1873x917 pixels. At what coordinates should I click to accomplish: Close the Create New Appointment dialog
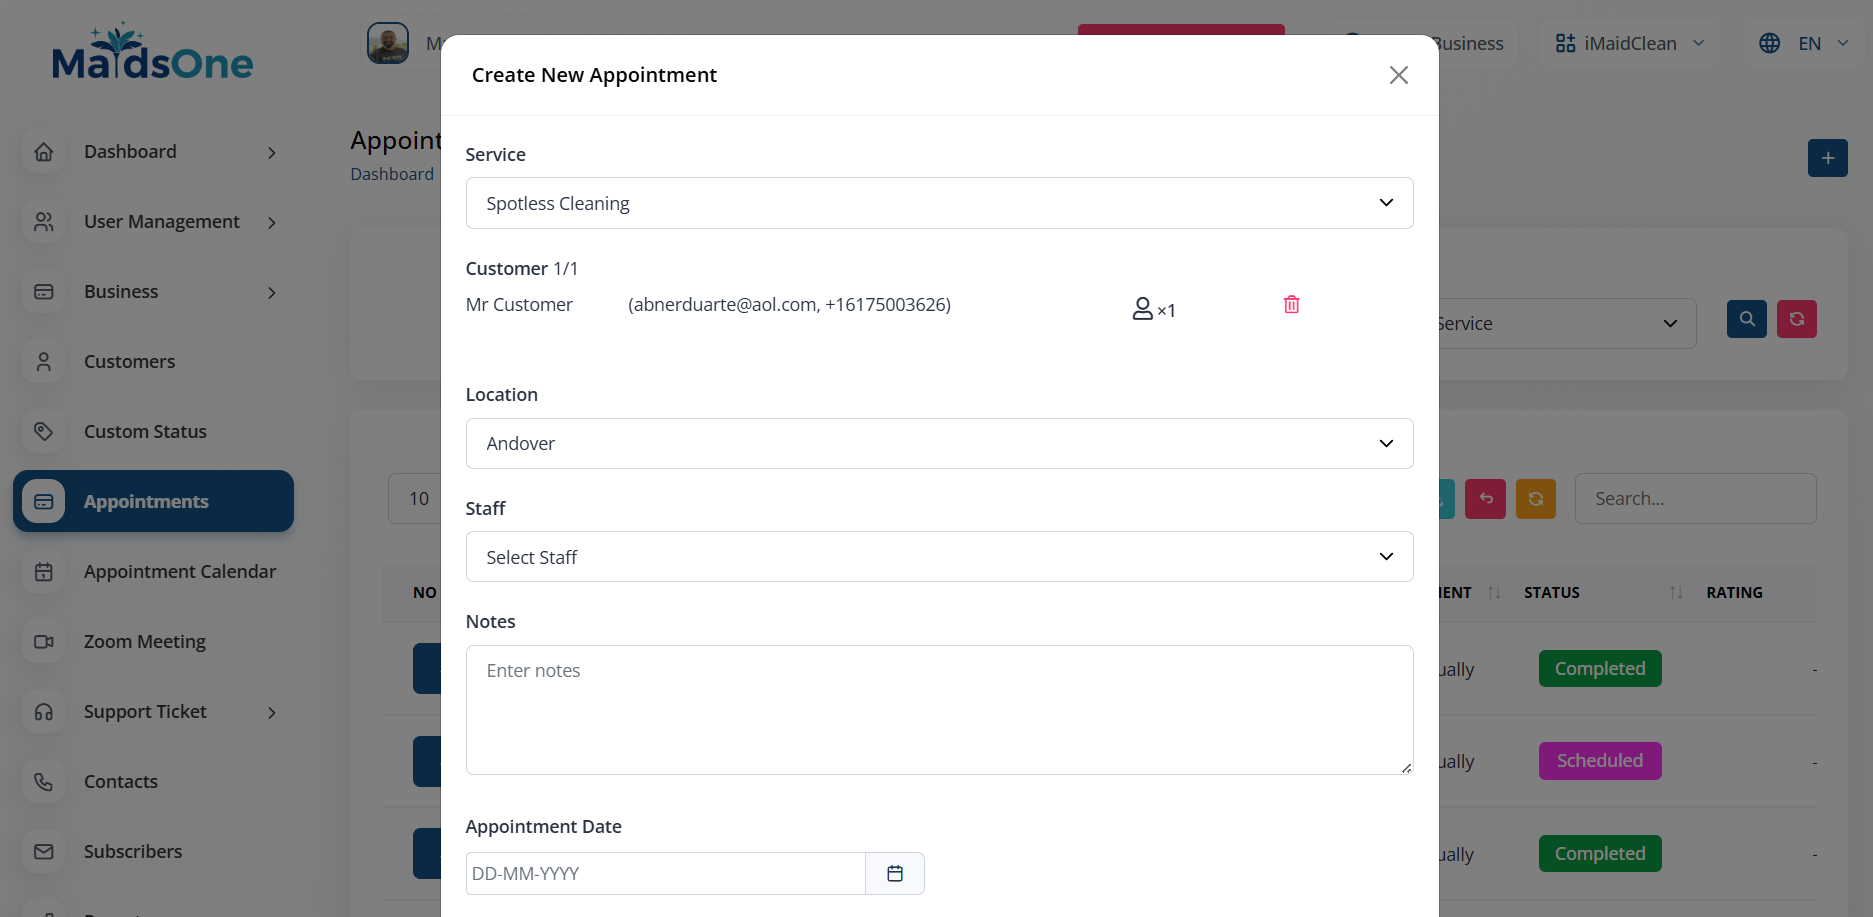1398,75
